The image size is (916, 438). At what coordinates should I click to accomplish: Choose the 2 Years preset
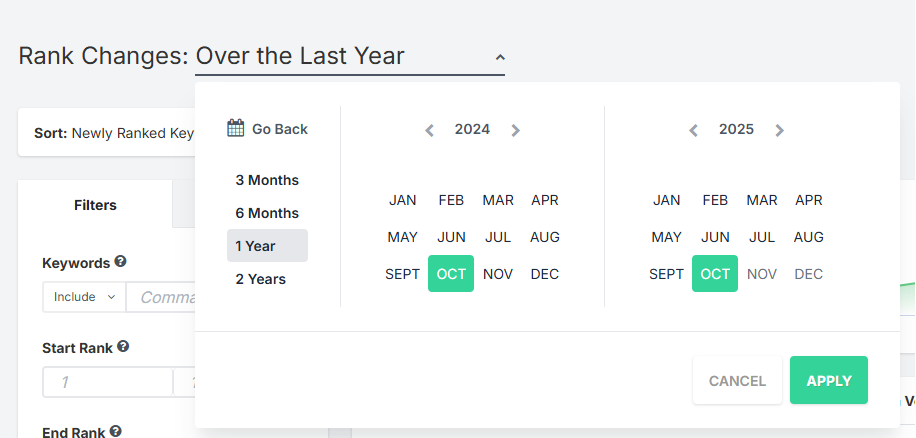click(x=261, y=279)
